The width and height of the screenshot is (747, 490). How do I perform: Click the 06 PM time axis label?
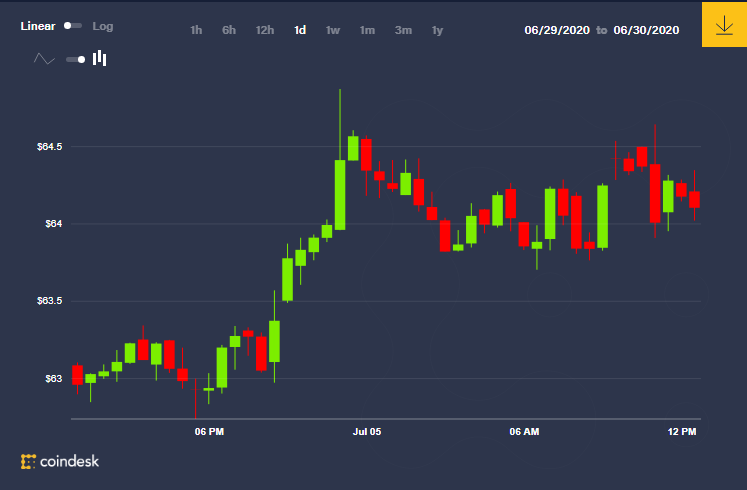coord(209,432)
